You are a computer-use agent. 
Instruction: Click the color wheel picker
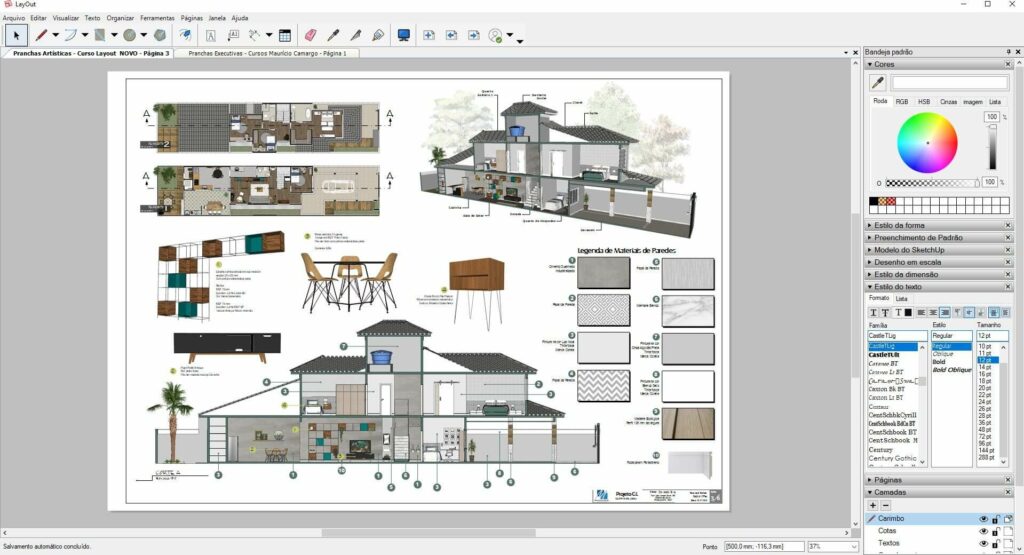927,143
